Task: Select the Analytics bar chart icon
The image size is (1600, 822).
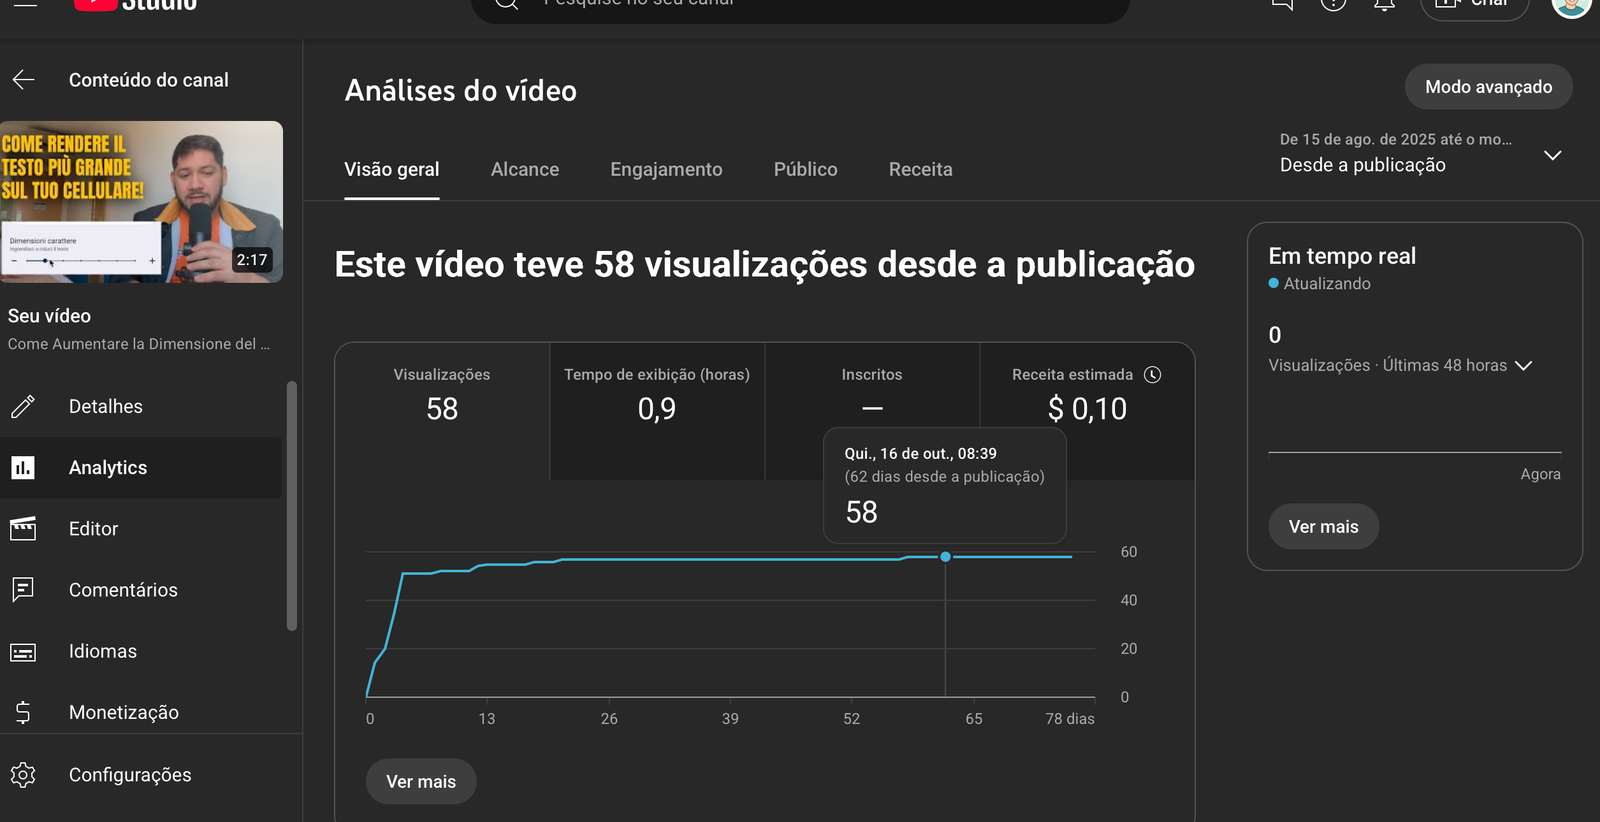Action: click(x=23, y=468)
